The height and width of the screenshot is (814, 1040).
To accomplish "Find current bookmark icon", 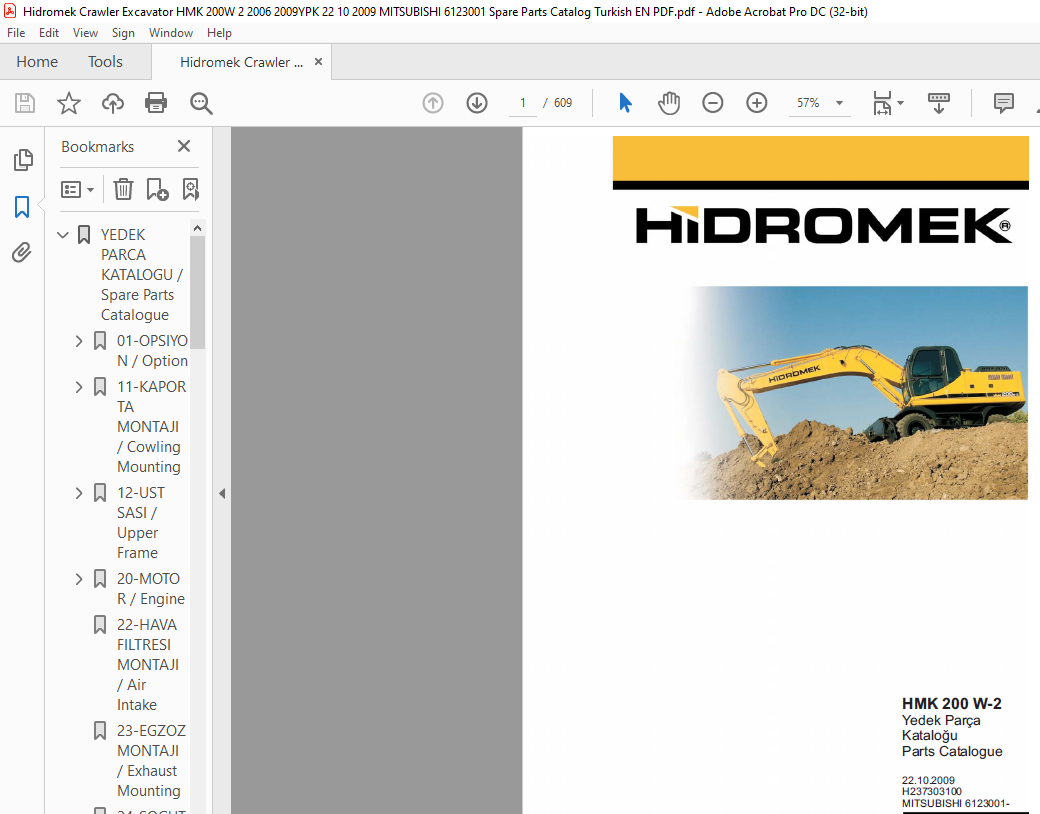I will 190,189.
